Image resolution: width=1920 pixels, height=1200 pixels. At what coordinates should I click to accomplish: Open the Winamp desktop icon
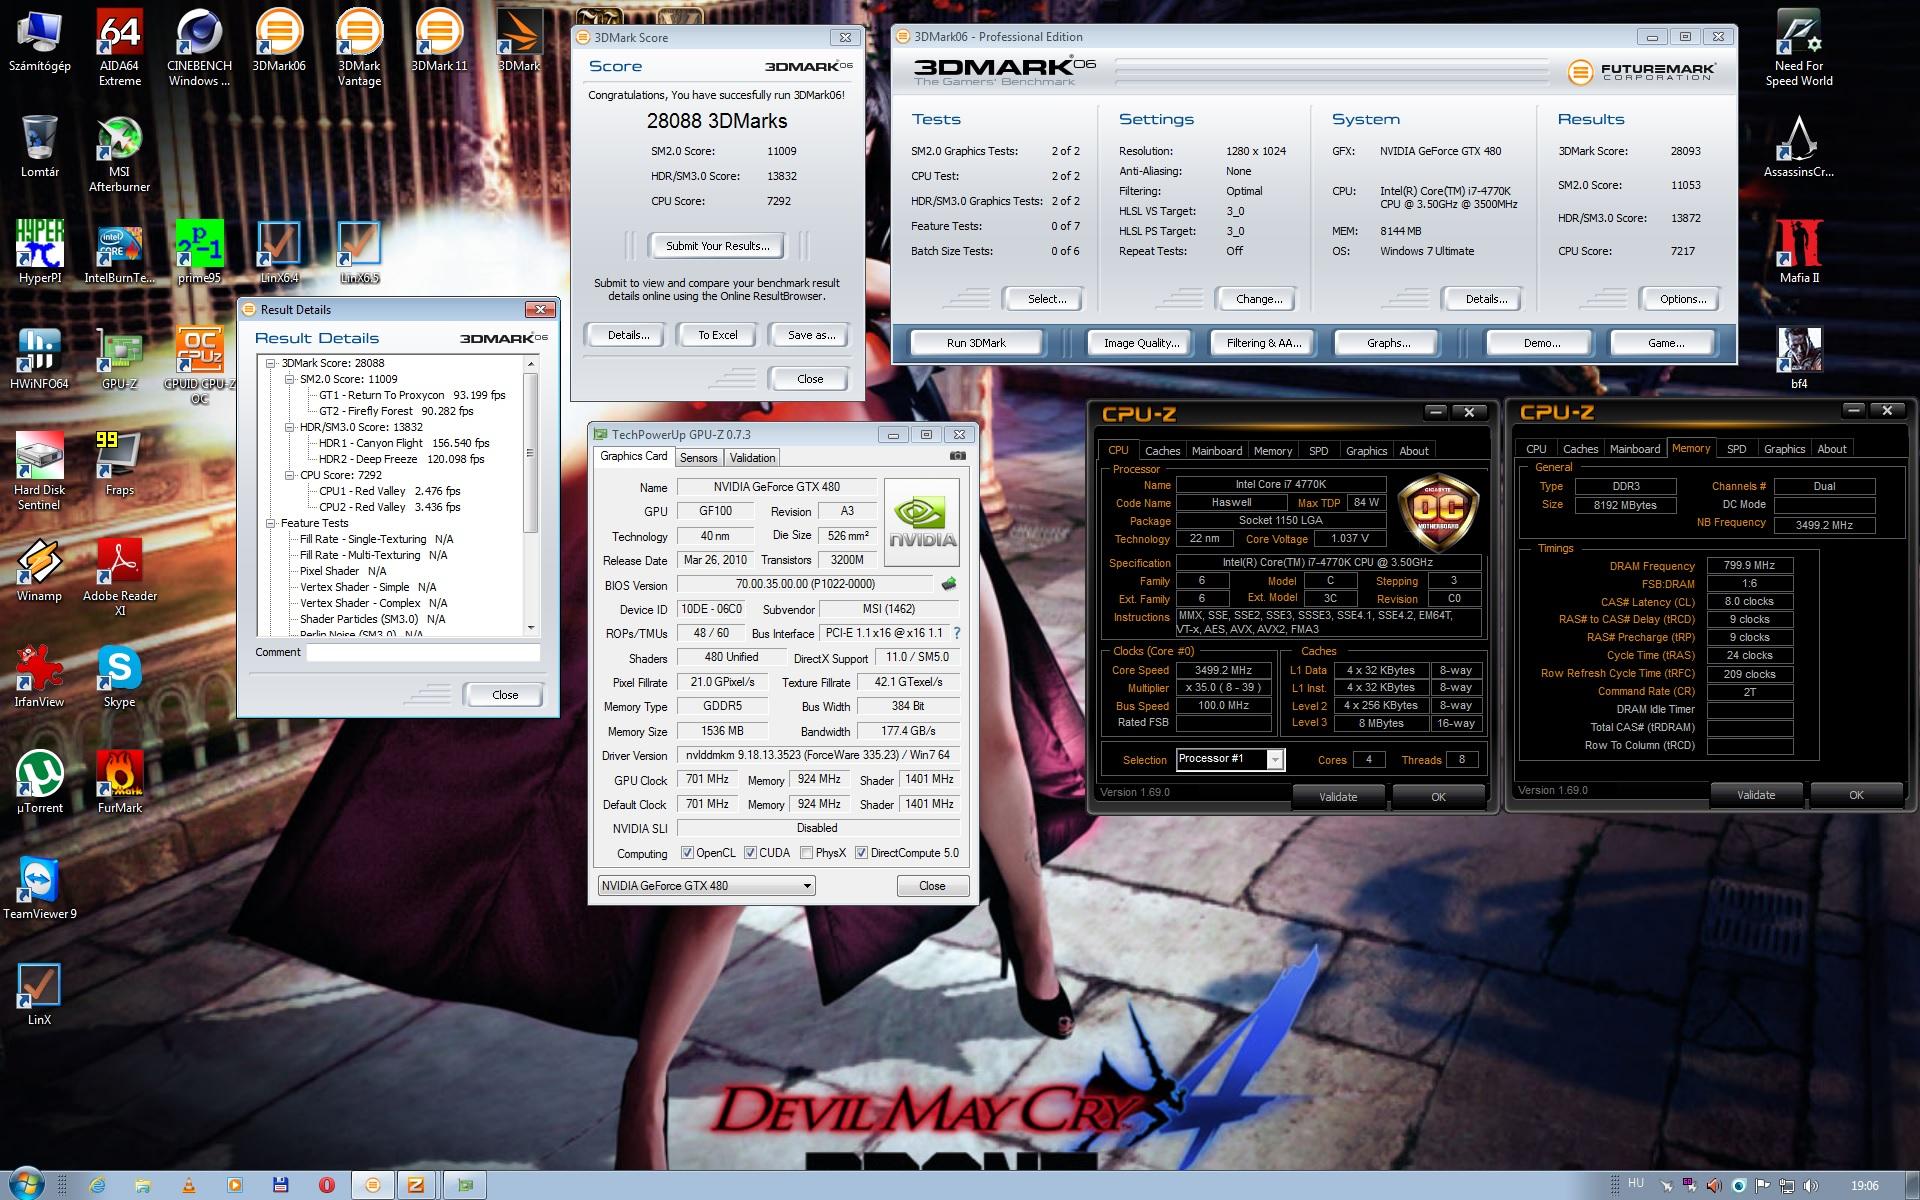pos(39,570)
